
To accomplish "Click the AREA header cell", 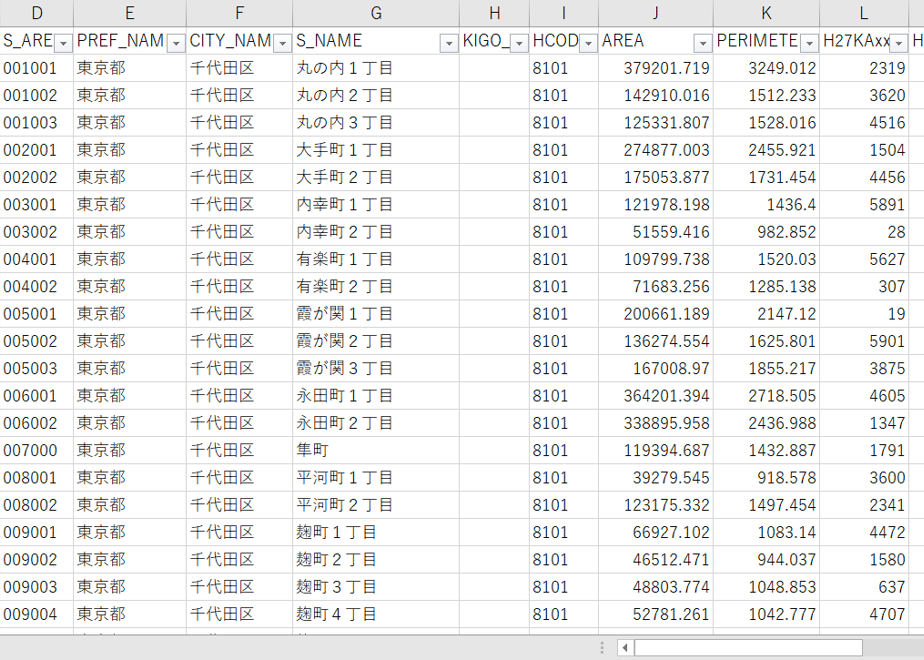I will 656,41.
